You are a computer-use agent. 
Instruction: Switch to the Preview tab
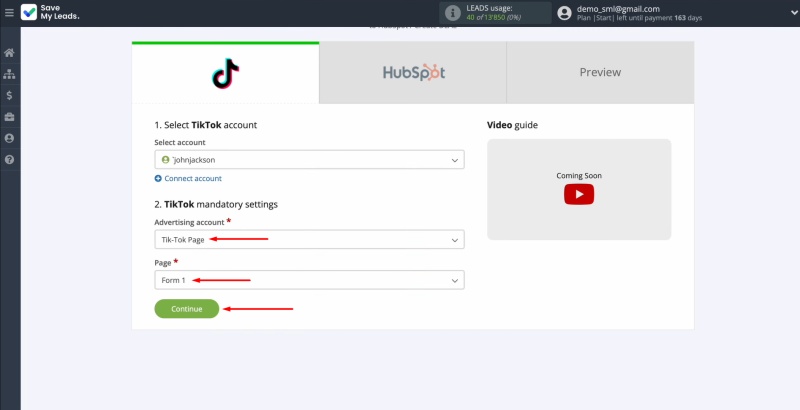pyautogui.click(x=601, y=73)
